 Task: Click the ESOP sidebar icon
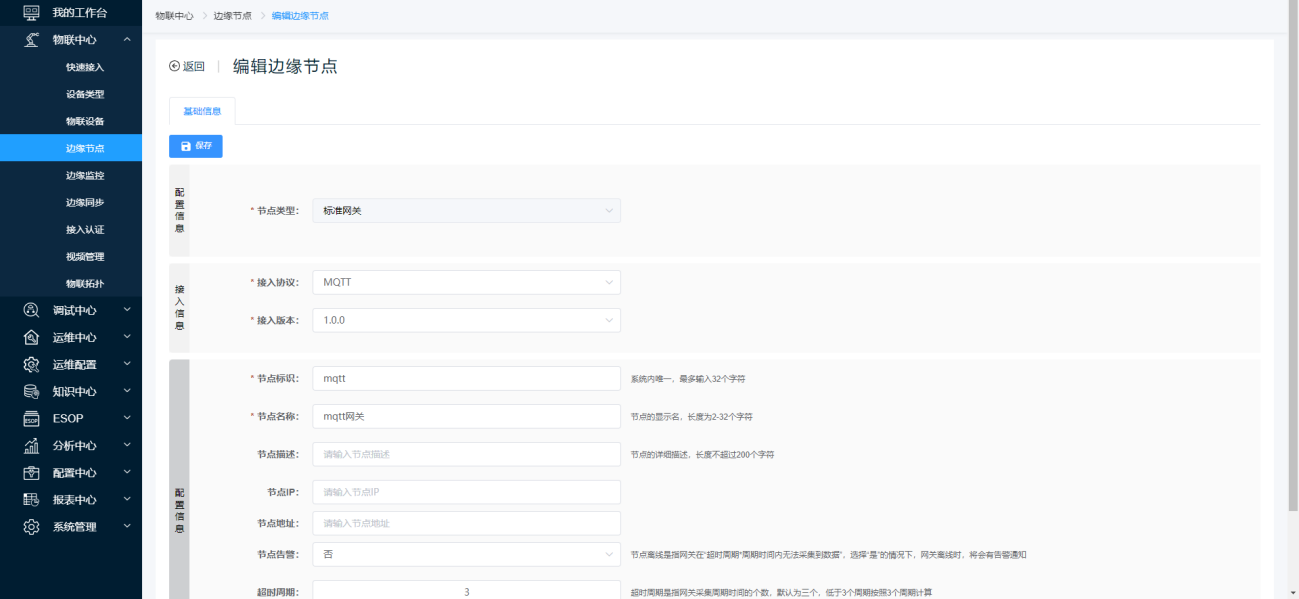point(31,418)
